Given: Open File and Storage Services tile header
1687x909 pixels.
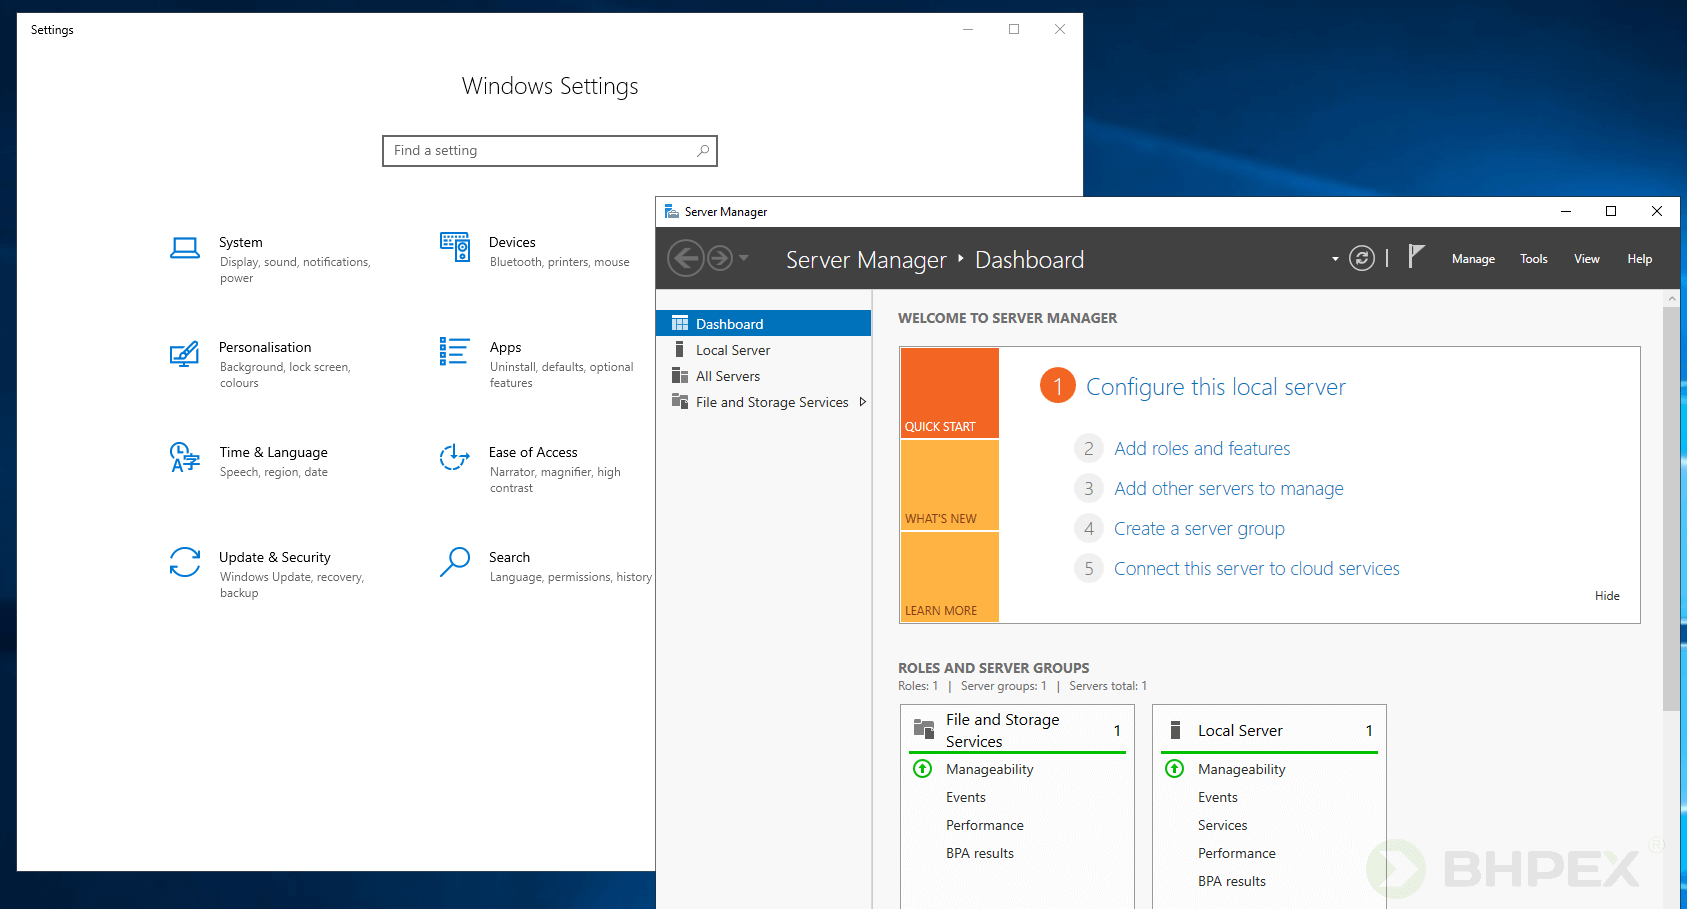Looking at the screenshot, I should click(1017, 730).
